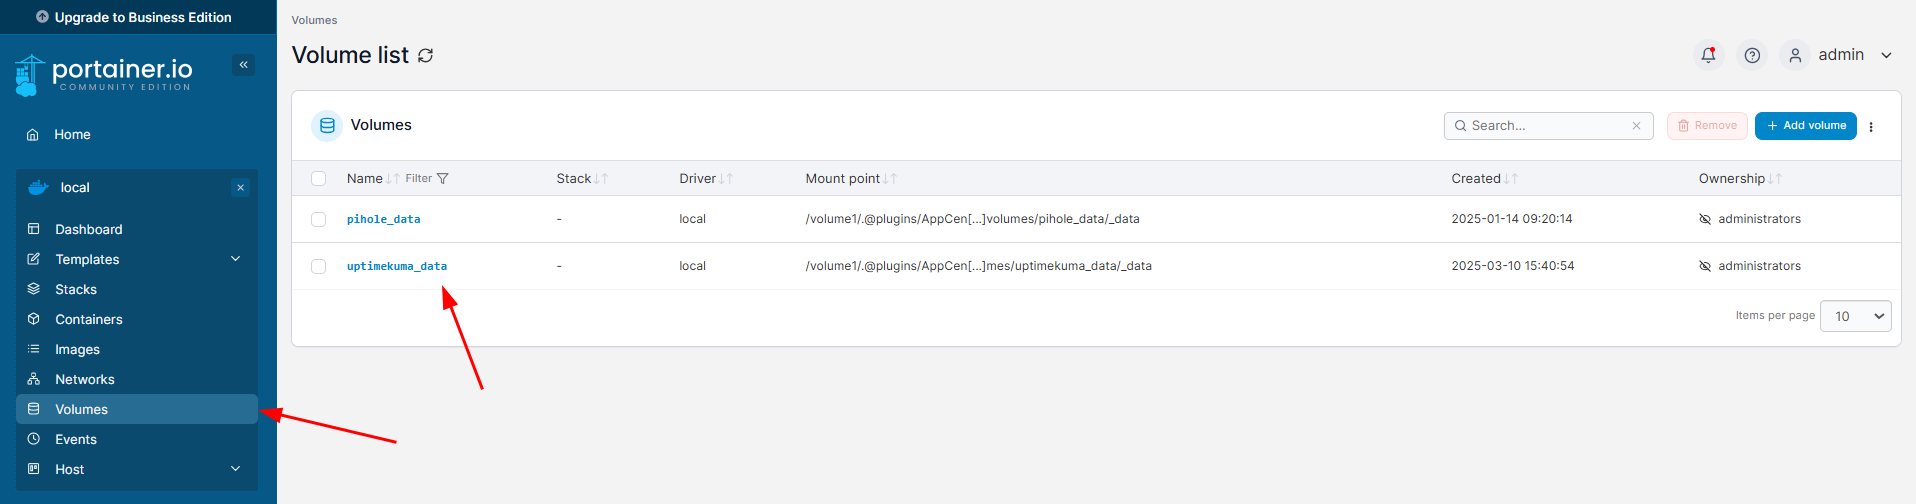Expand the Templates sidebar section
Screen dimensions: 1916x504
click(x=236, y=259)
